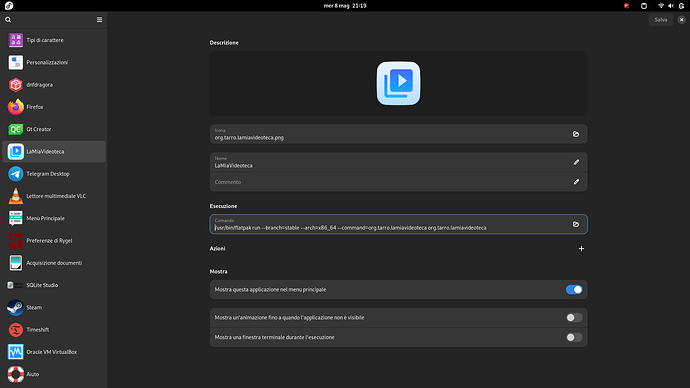Select the LaMiaVideoteca sidebar icon
690x388 pixels.
tap(16, 151)
